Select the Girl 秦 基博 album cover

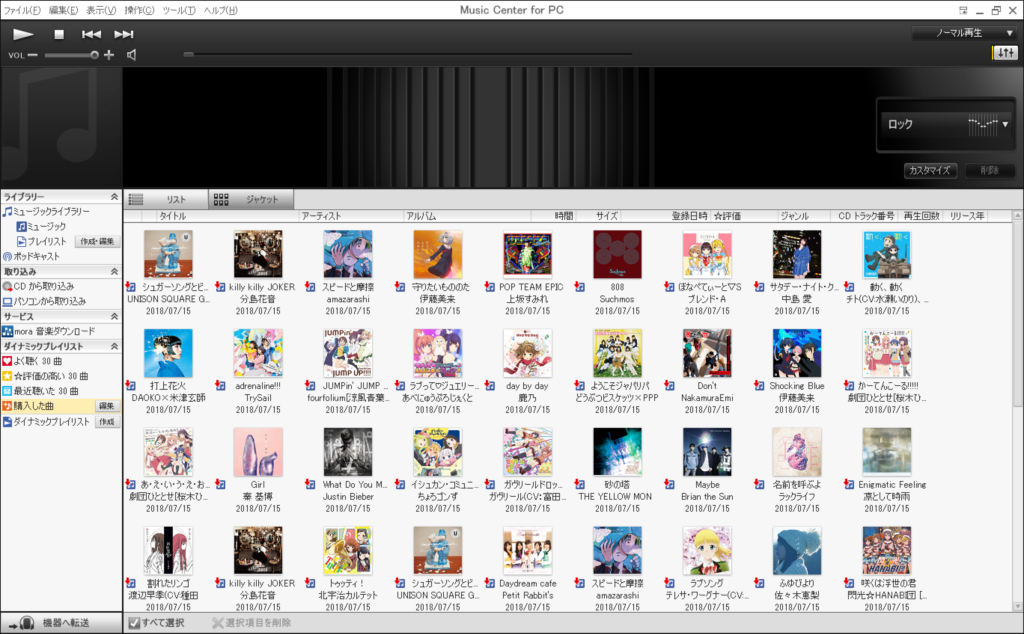pyautogui.click(x=258, y=452)
